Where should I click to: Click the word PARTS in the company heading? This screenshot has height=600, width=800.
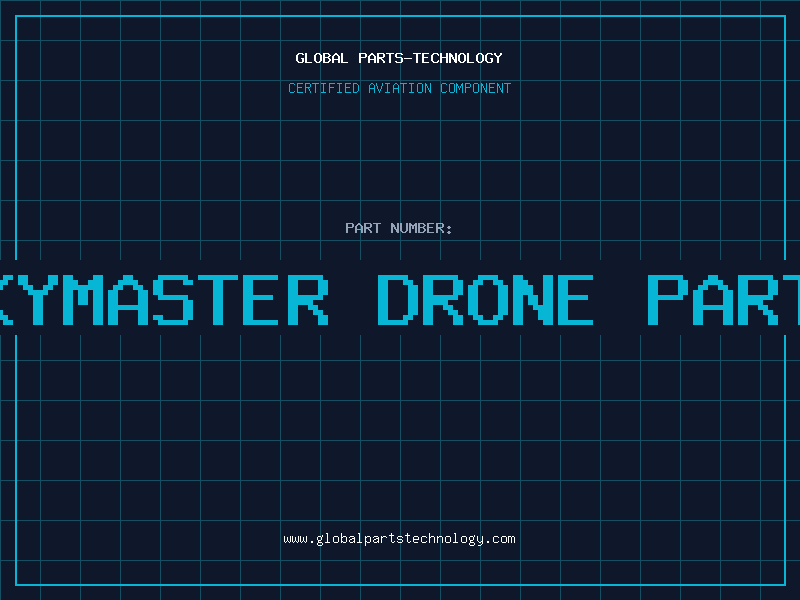381,58
